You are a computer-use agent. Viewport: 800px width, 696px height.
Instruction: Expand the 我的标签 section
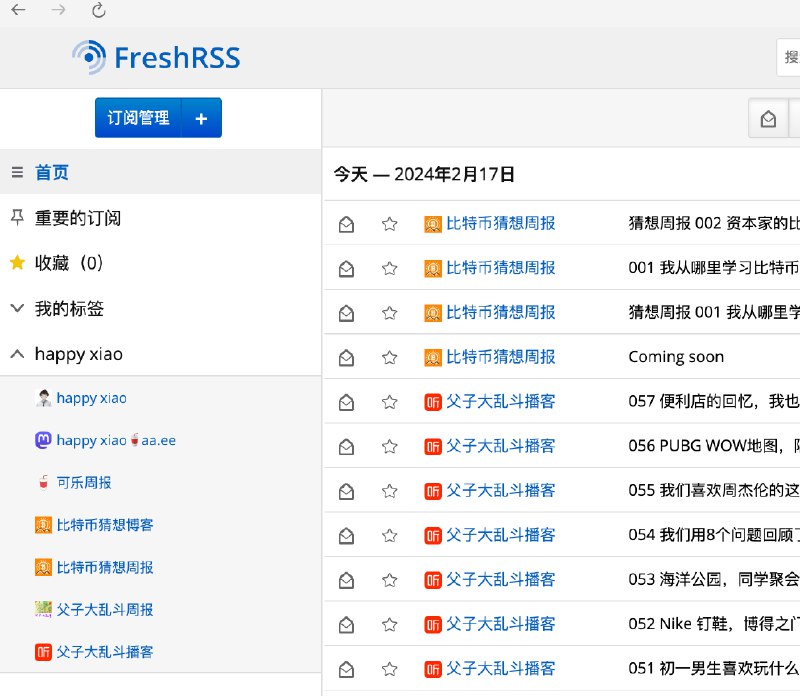pos(18,308)
